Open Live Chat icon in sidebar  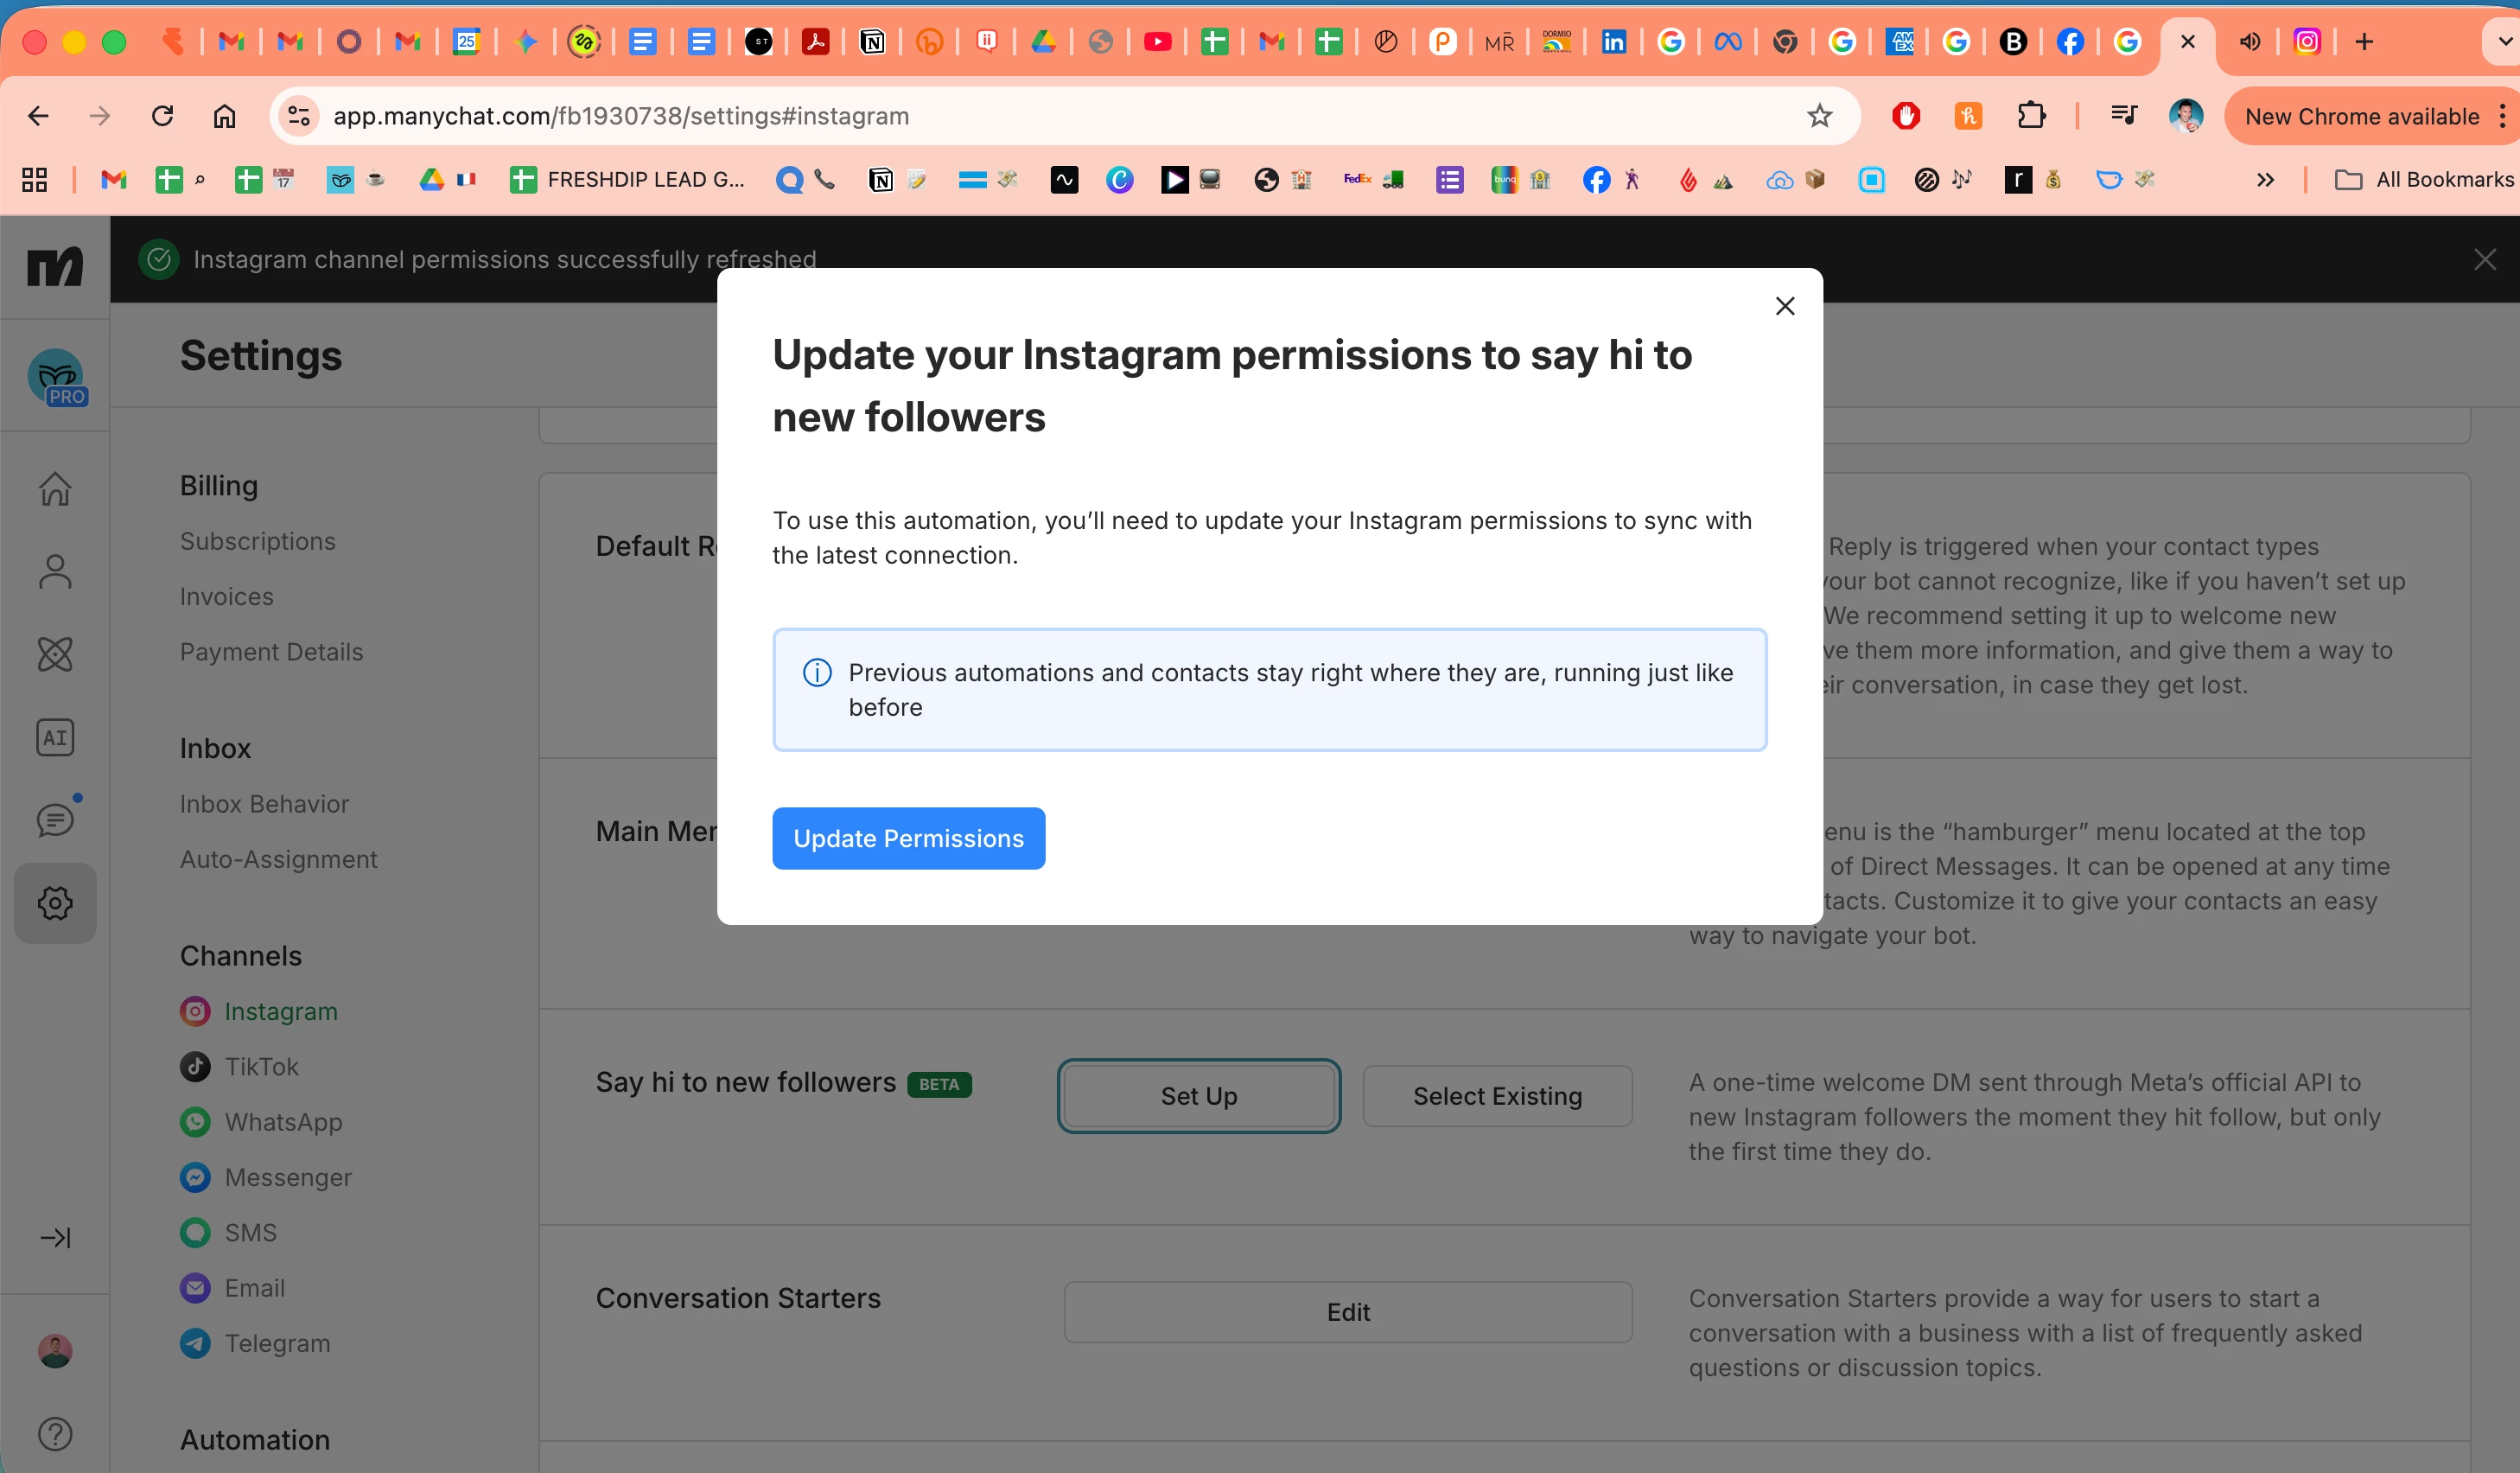click(55, 820)
